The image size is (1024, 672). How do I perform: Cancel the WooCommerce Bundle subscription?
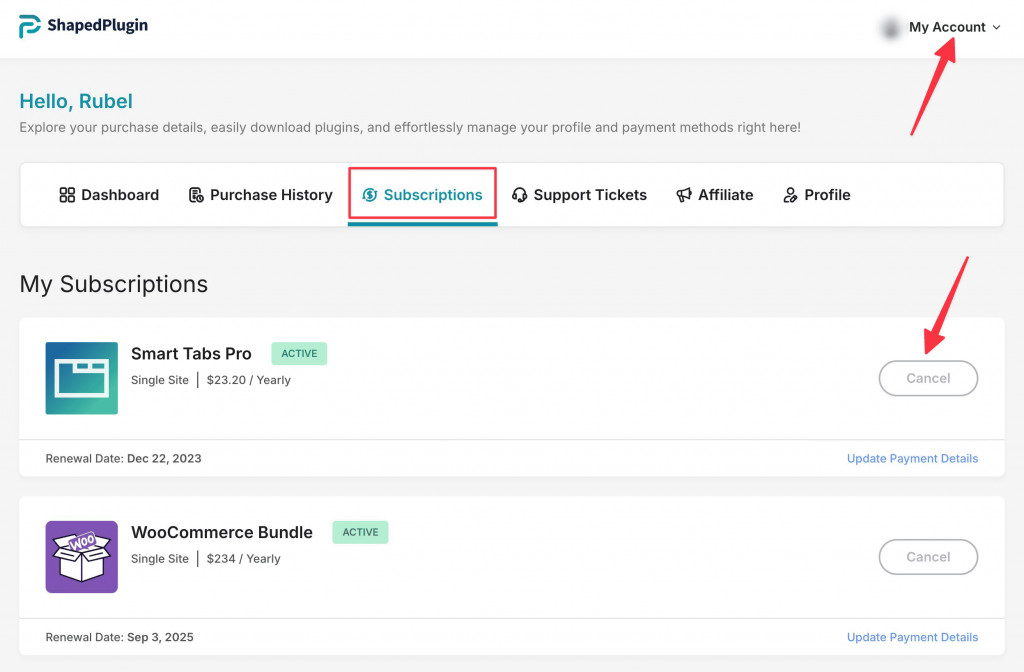[x=928, y=557]
